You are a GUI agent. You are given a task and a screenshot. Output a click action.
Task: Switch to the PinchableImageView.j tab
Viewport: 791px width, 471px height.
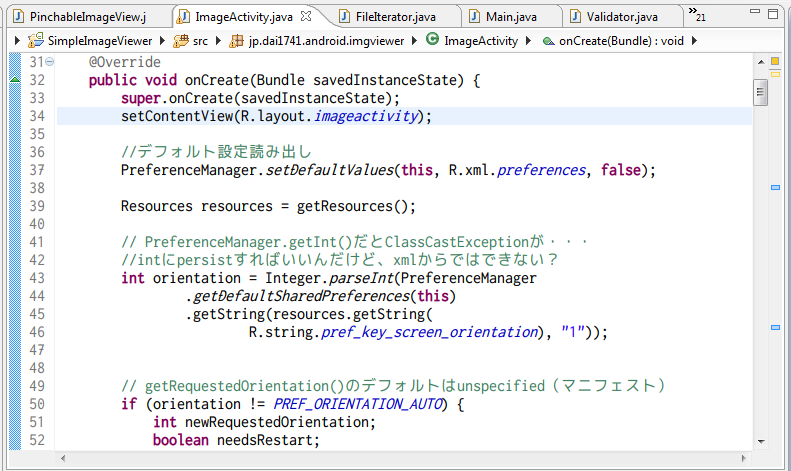[88, 17]
